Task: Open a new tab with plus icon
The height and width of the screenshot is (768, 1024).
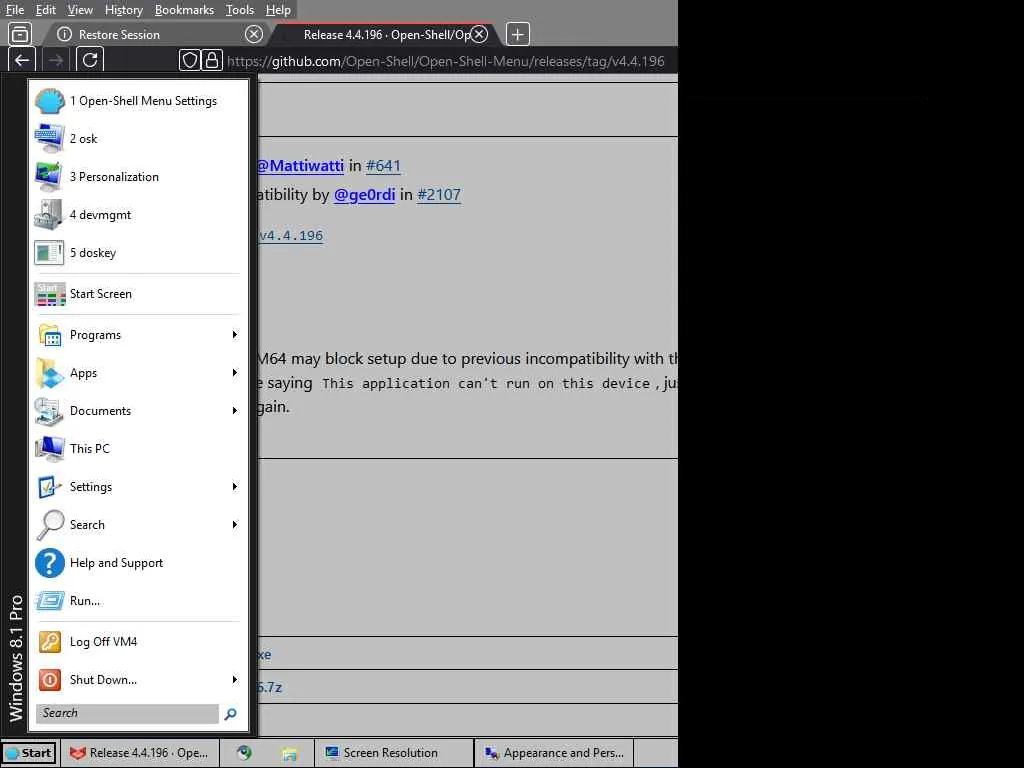Action: click(517, 35)
